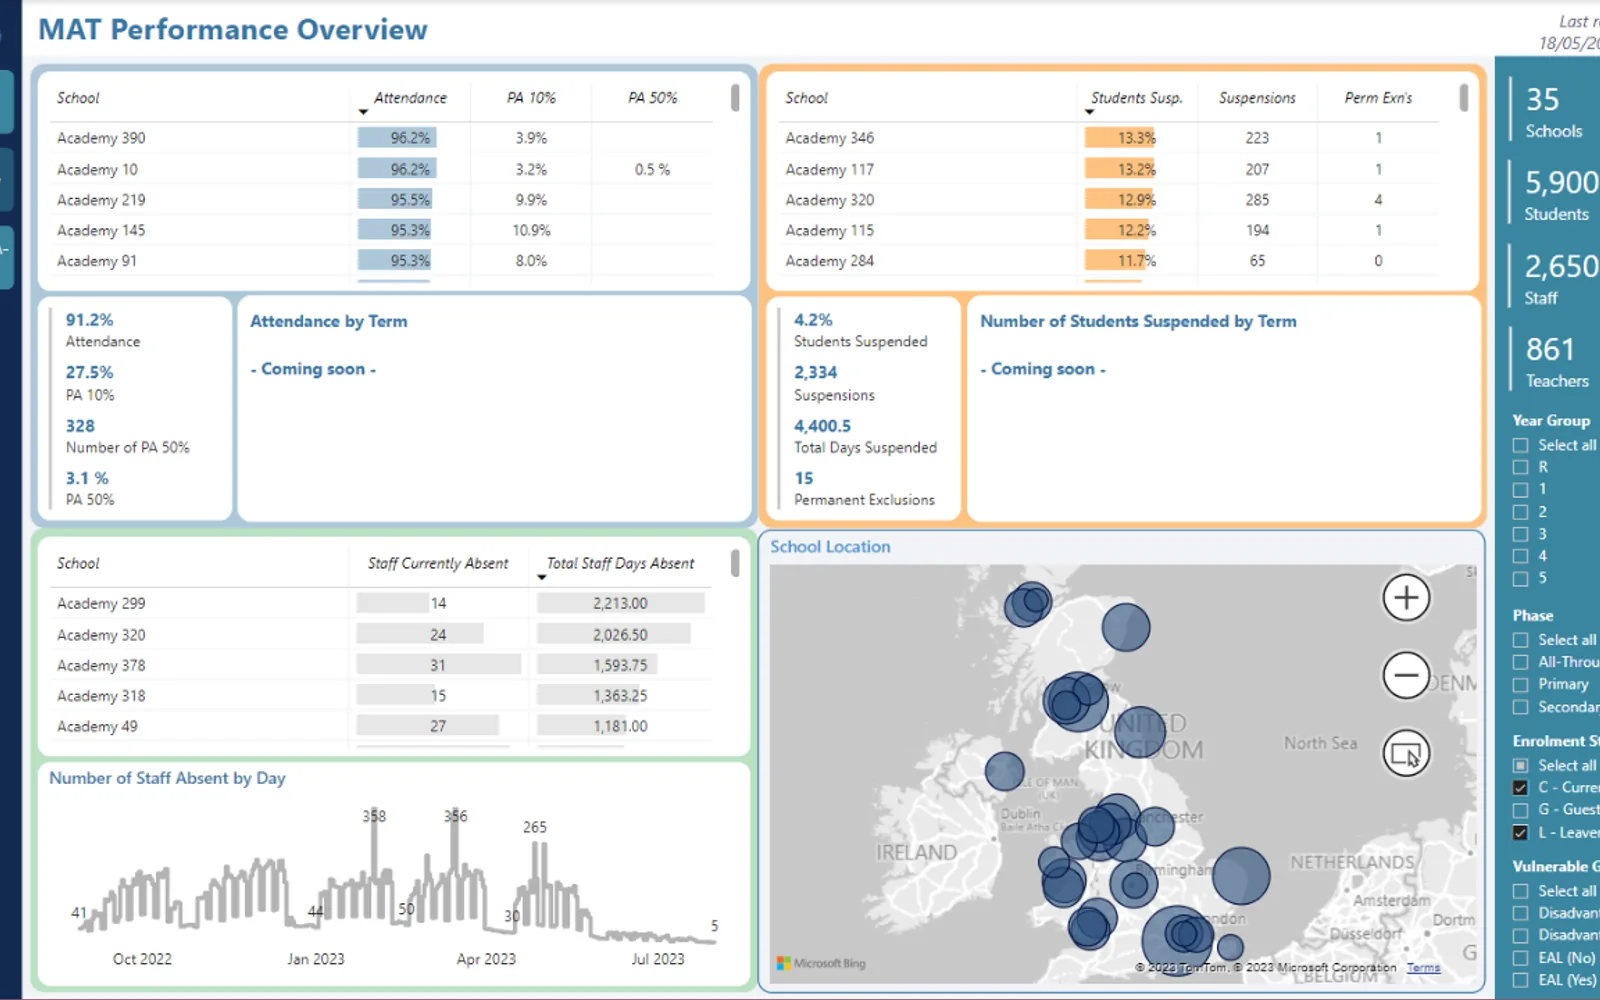
Task: Sort by the Perm Ex'ns column header
Action: [x=1378, y=98]
